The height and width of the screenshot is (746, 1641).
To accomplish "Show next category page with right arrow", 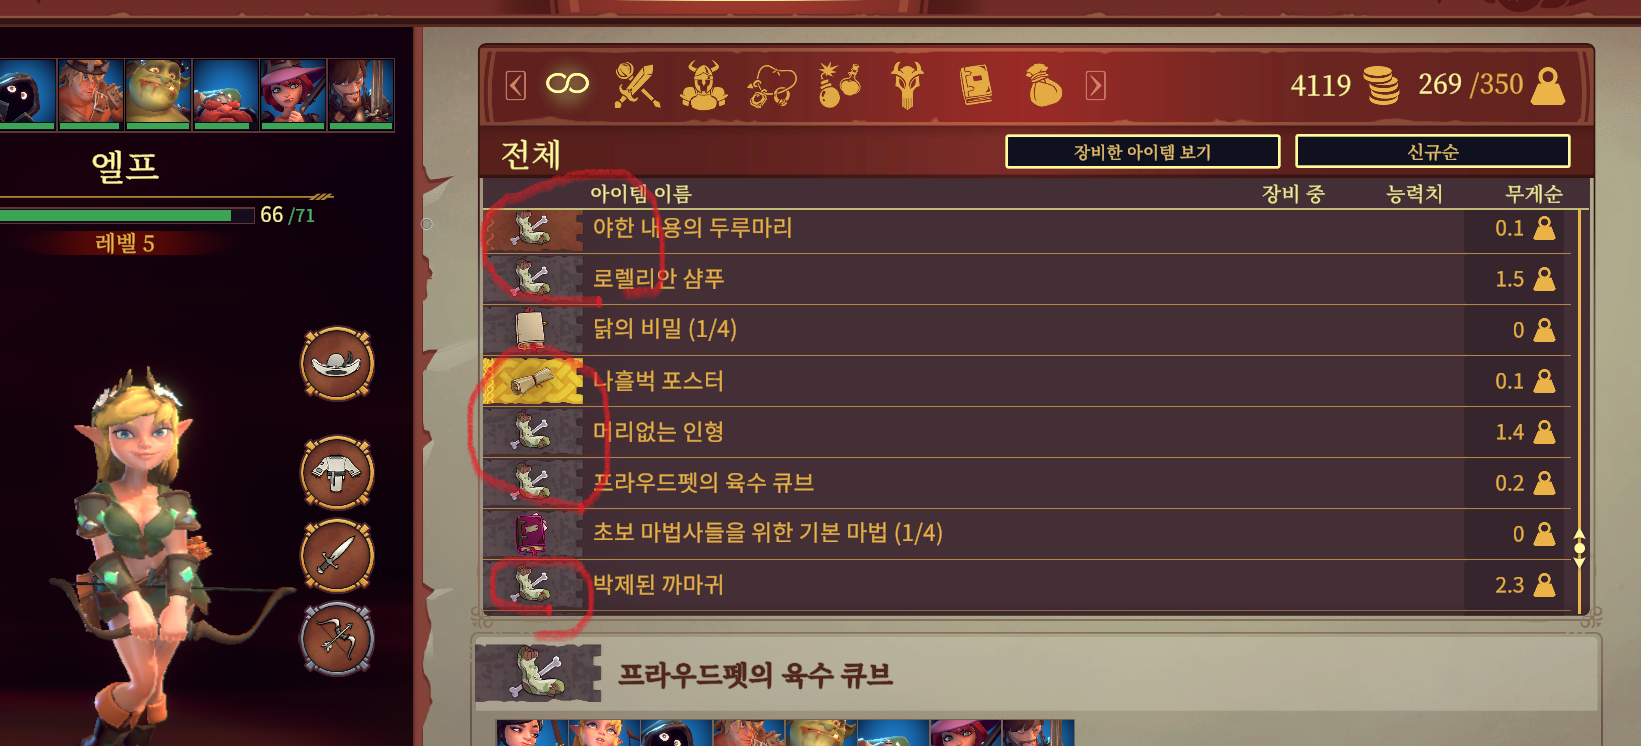I will [1096, 86].
